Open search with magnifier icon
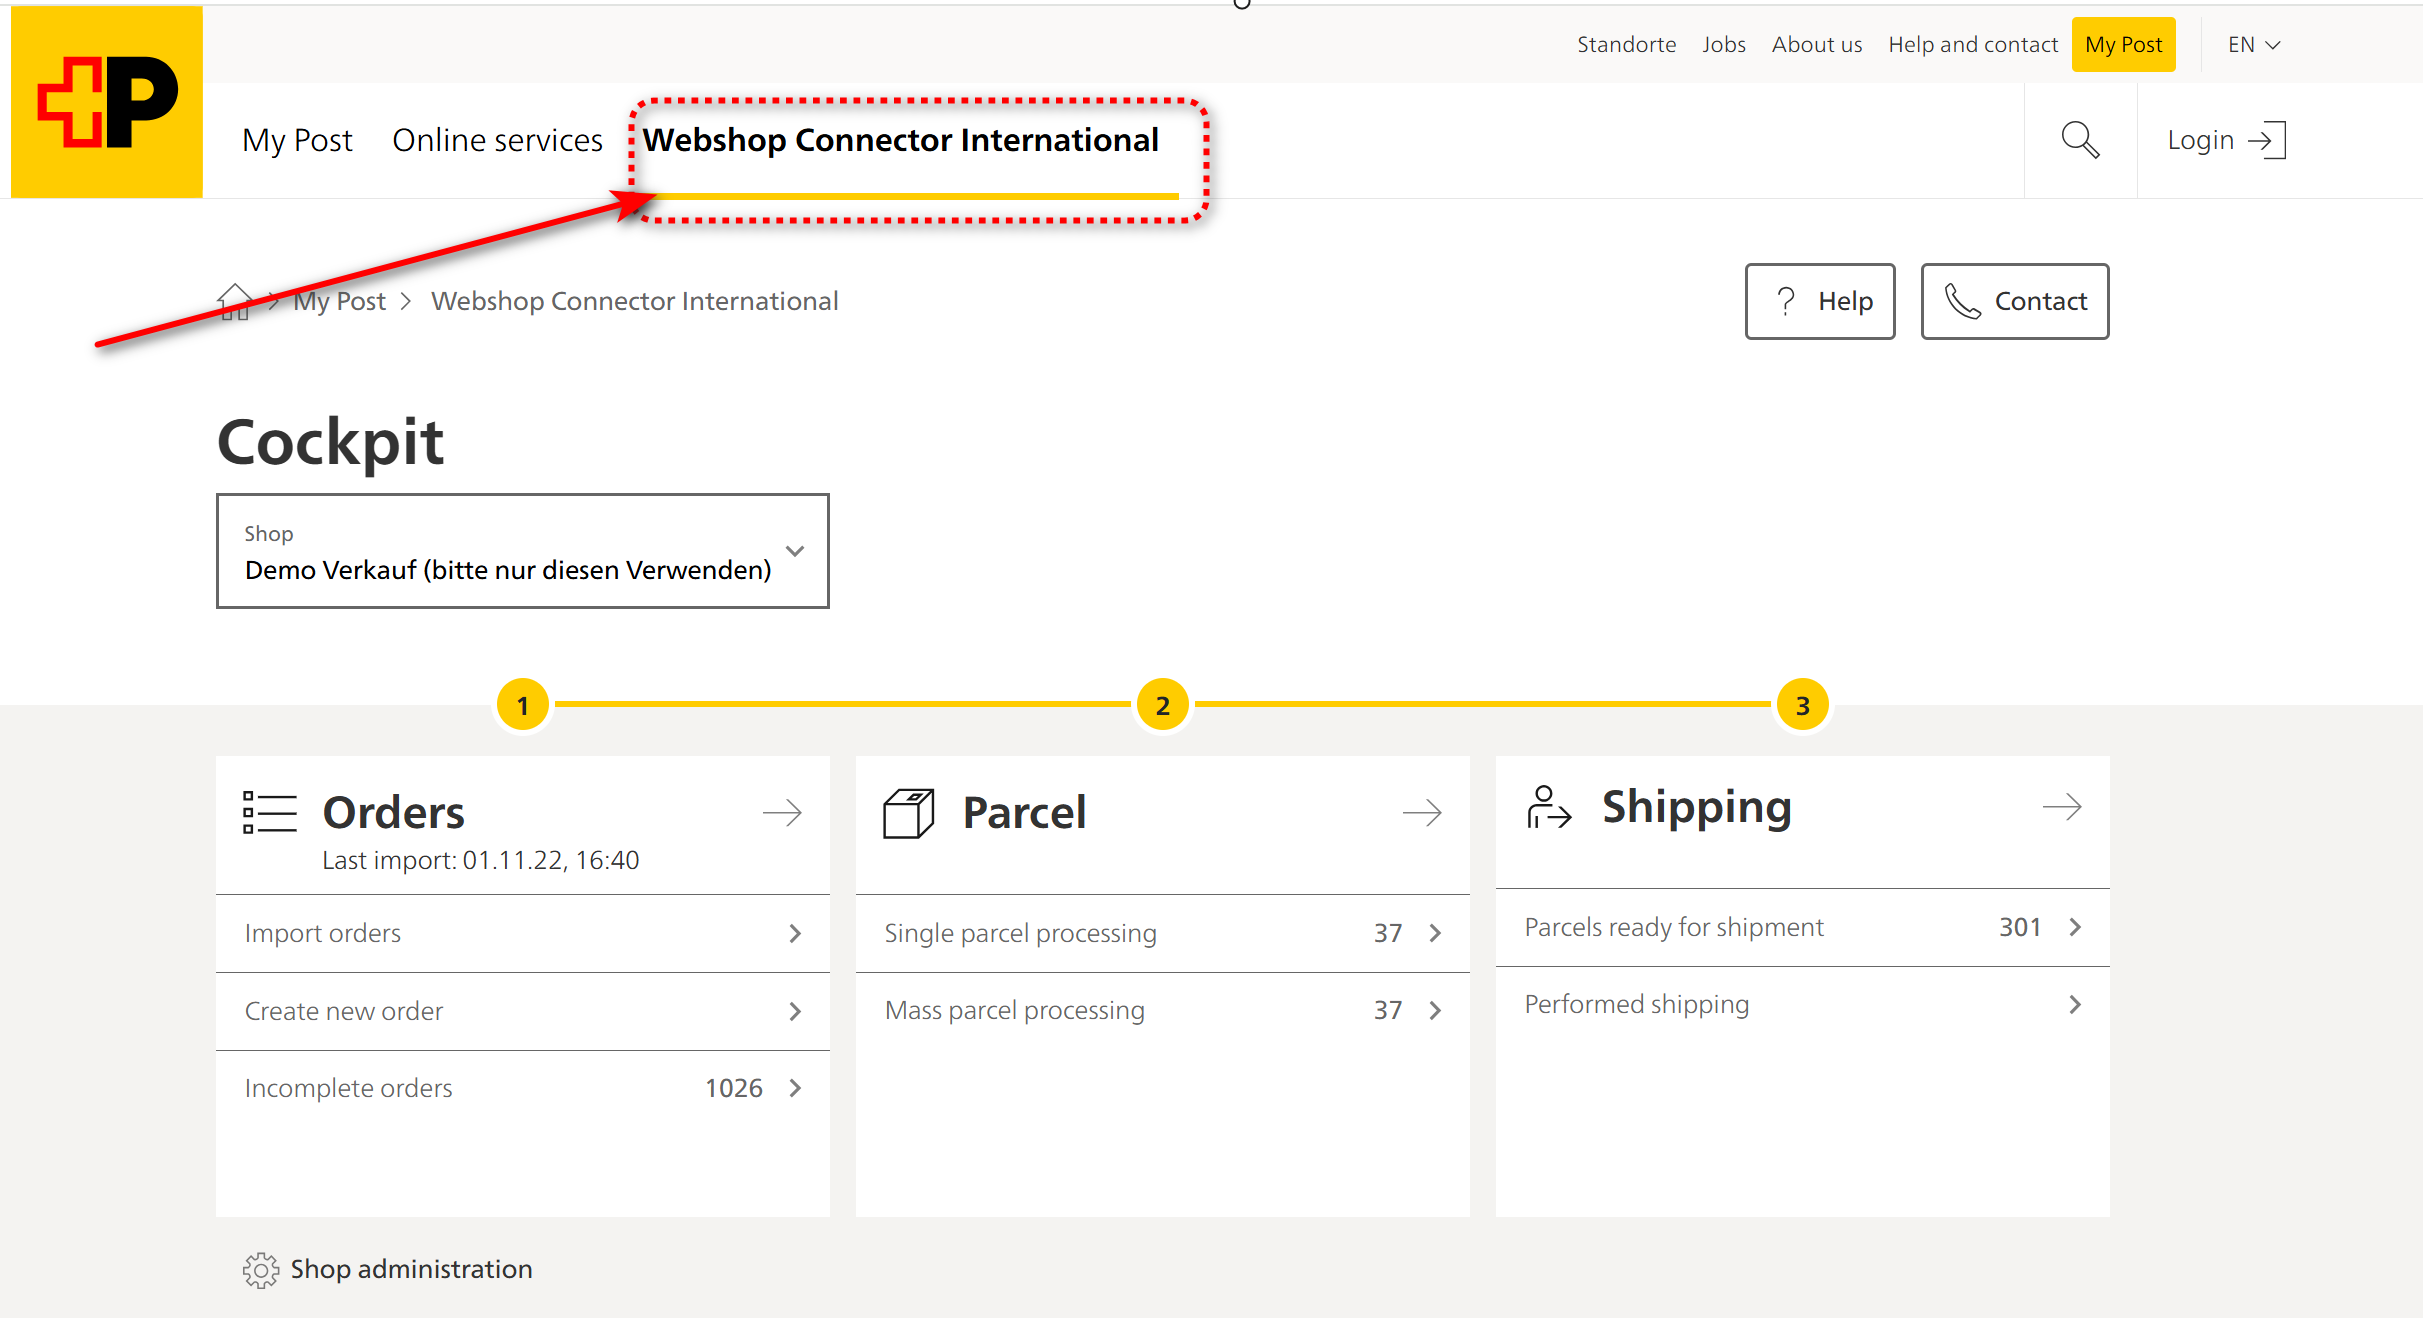 click(x=2080, y=140)
